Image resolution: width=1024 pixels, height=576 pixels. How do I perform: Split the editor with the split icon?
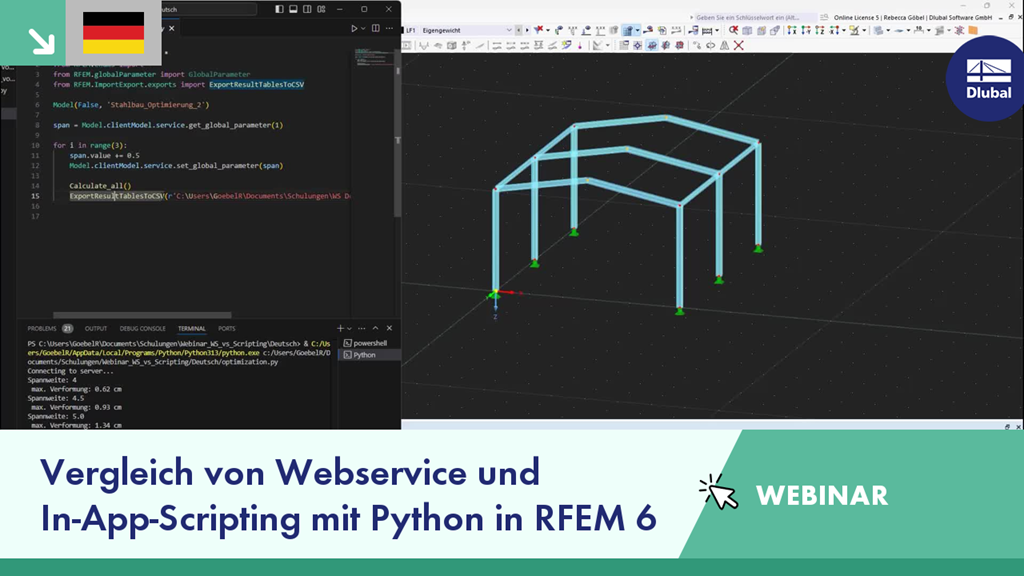point(376,29)
